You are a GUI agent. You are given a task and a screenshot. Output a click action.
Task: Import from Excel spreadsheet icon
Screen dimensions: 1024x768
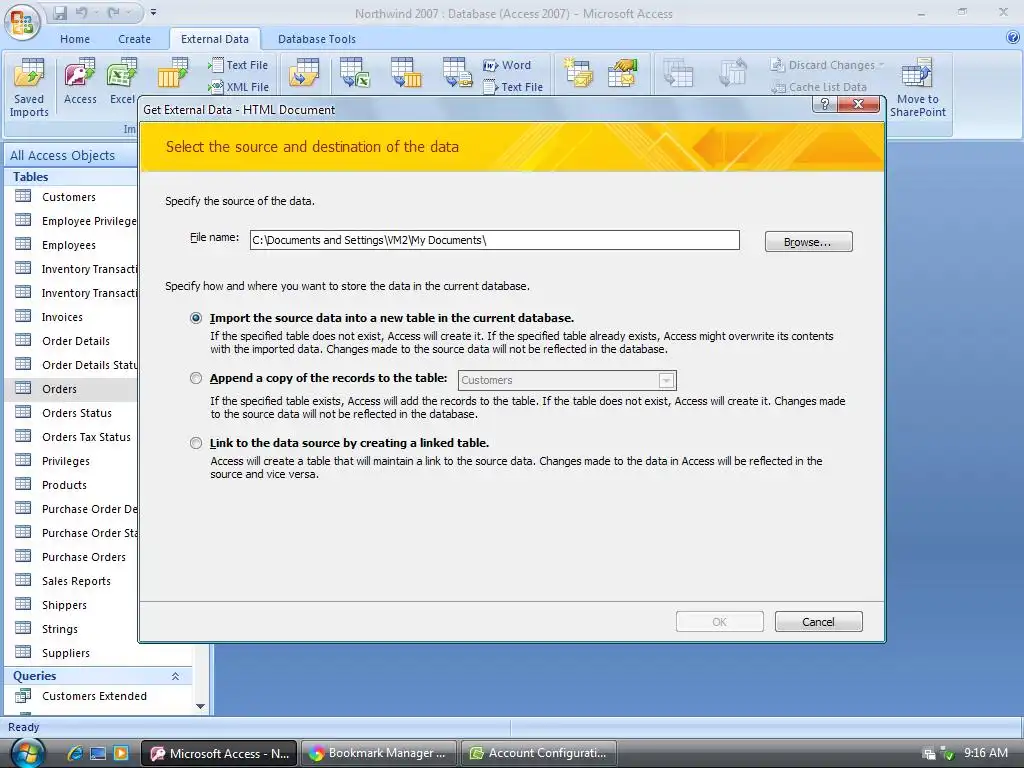[x=122, y=82]
